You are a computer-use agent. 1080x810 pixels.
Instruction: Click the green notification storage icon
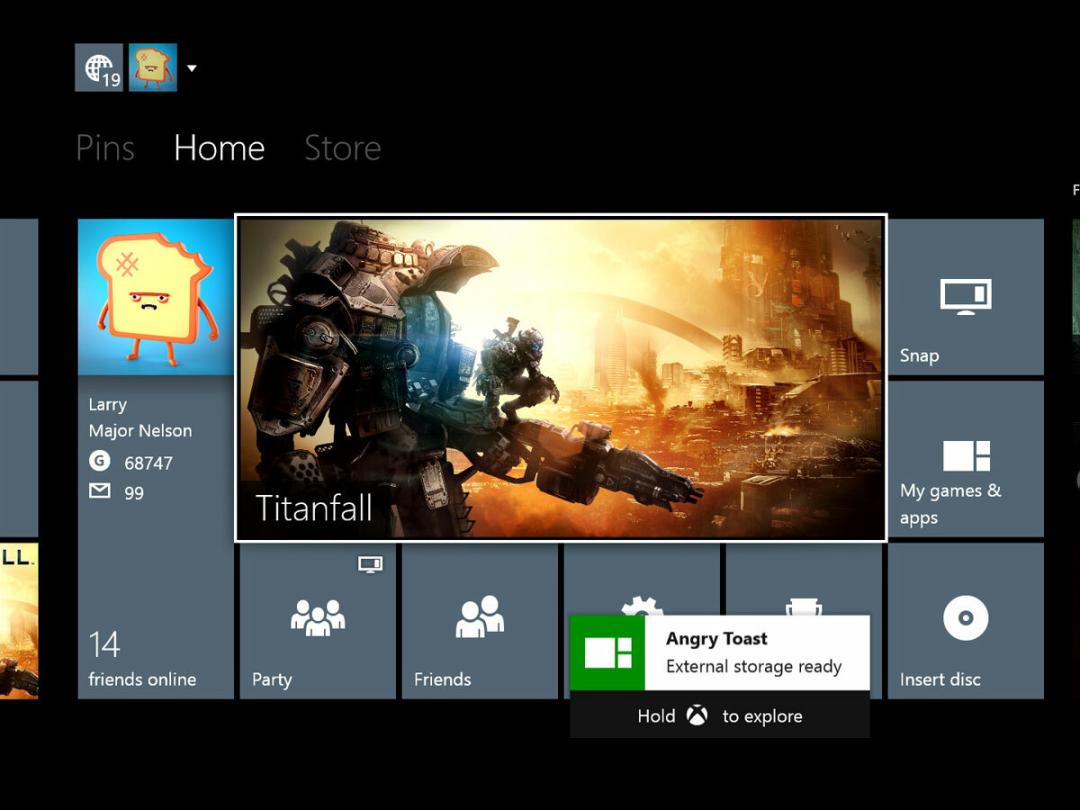(x=608, y=652)
